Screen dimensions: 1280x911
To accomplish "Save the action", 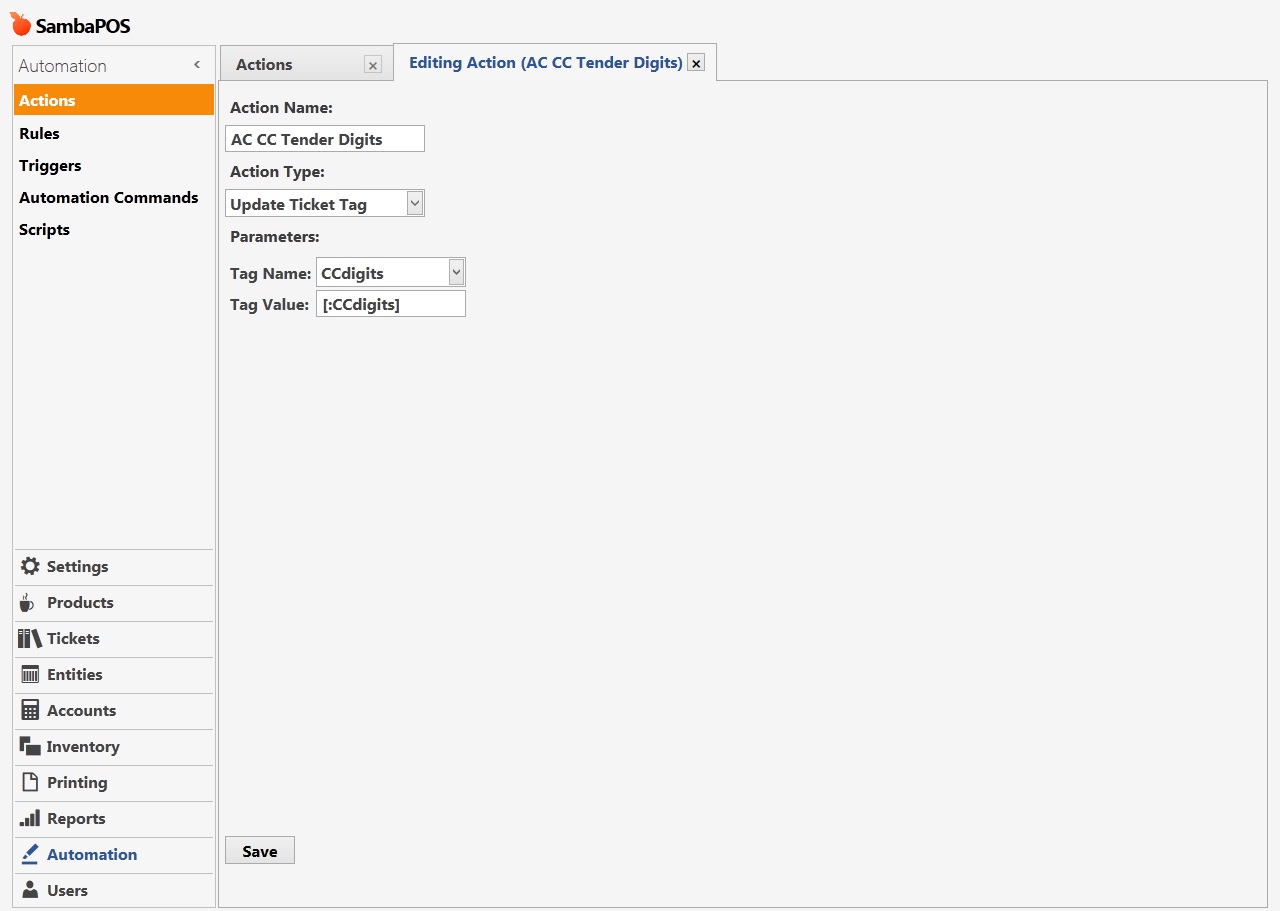I will tap(260, 851).
